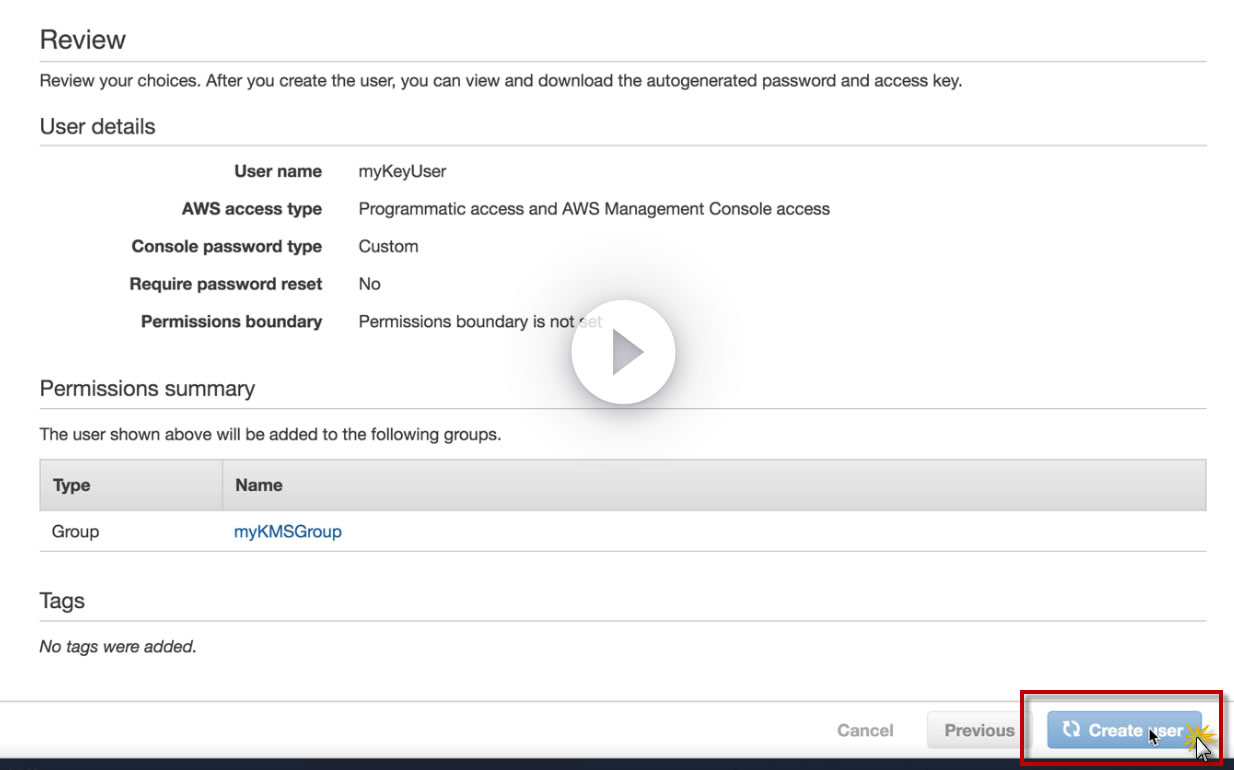Go back with the Previous button
Viewport: 1234px width, 770px height.
point(979,730)
